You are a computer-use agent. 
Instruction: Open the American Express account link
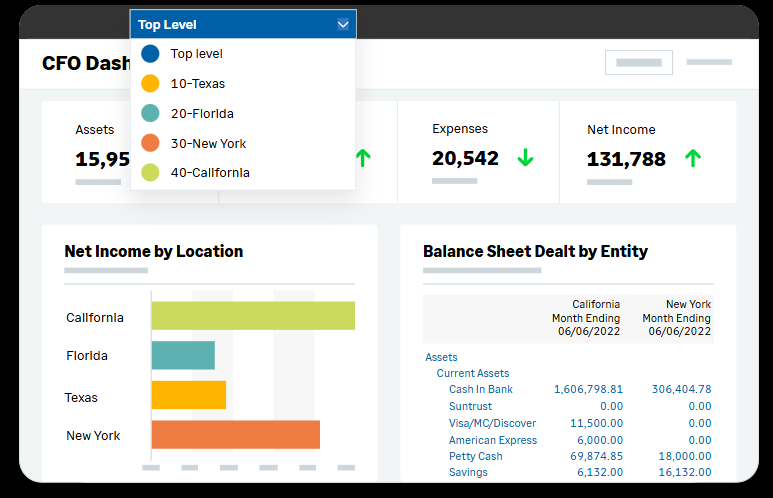pyautogui.click(x=492, y=440)
